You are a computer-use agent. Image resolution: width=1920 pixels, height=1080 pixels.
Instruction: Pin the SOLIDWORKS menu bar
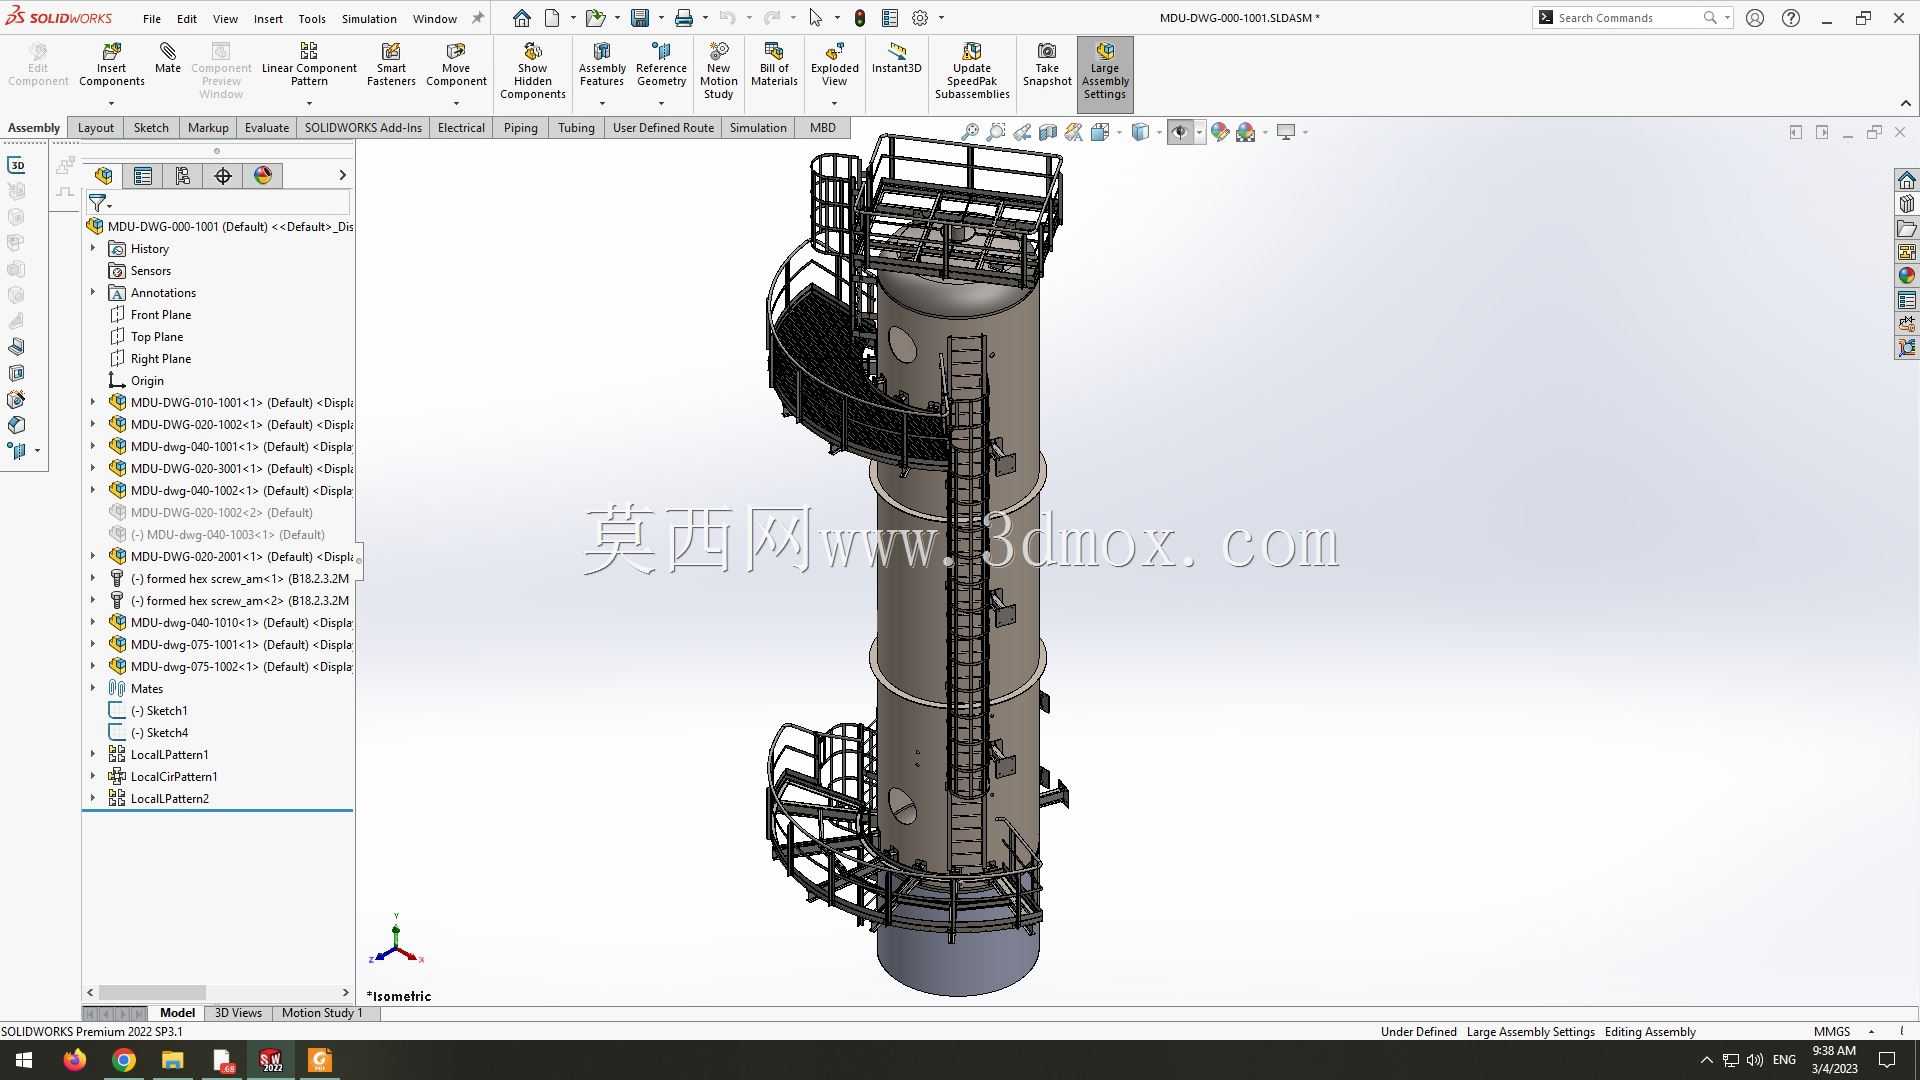coord(478,18)
